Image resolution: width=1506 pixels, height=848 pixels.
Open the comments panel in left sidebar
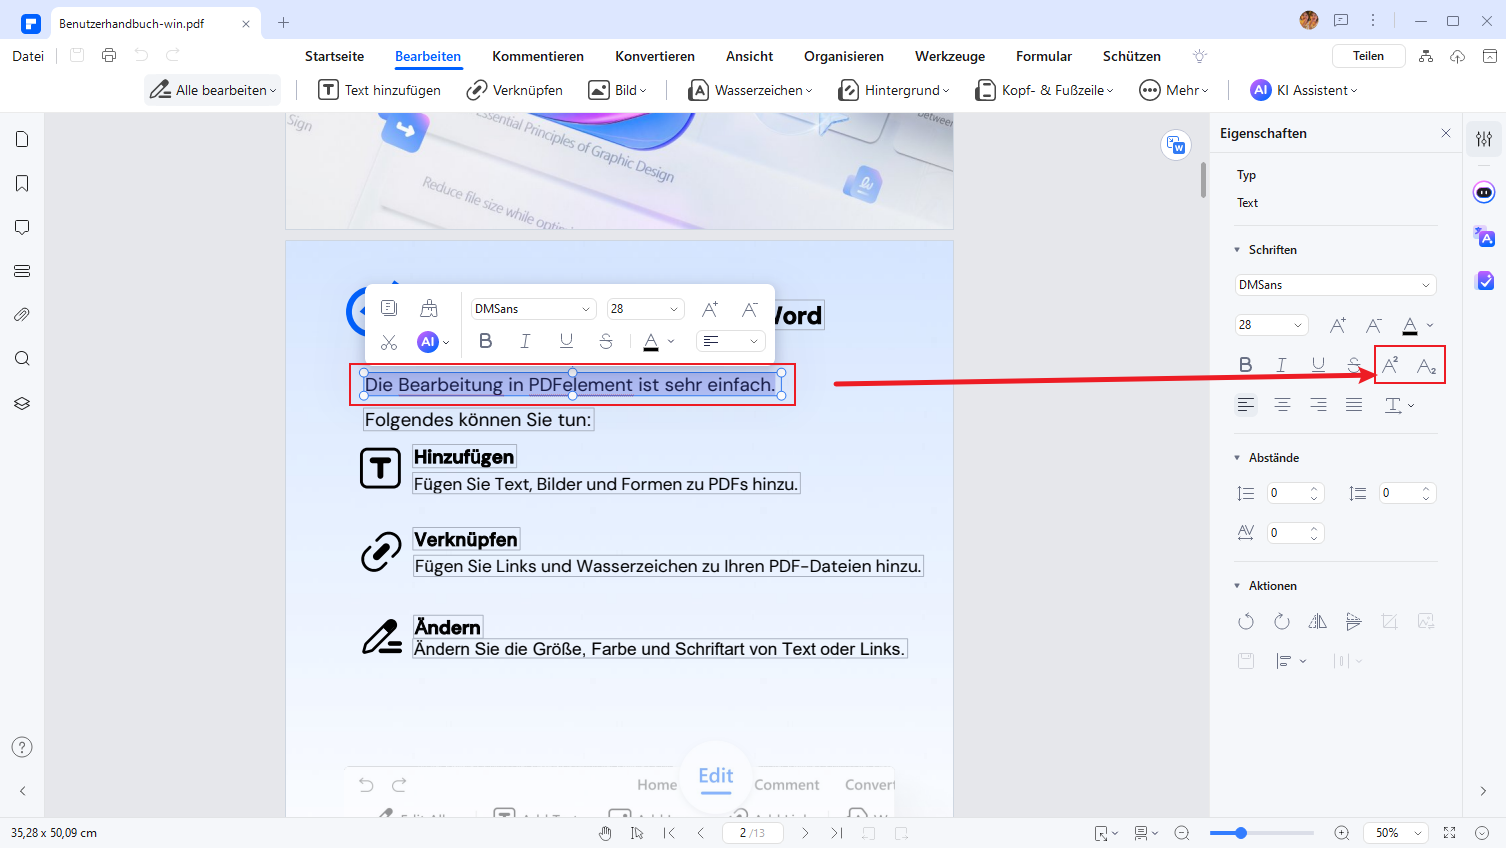(x=22, y=227)
